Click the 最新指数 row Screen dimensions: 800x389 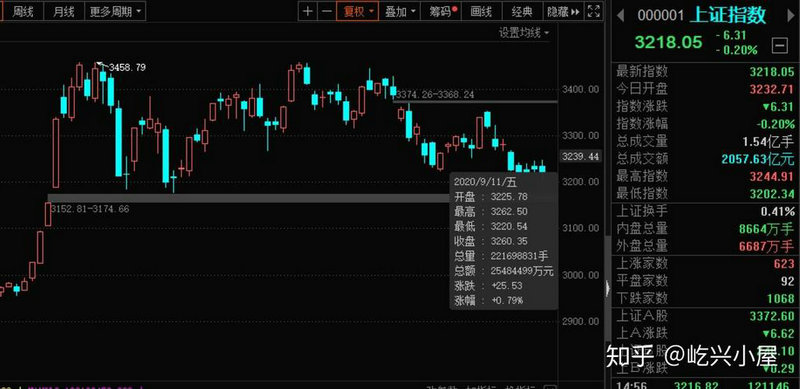coord(706,71)
